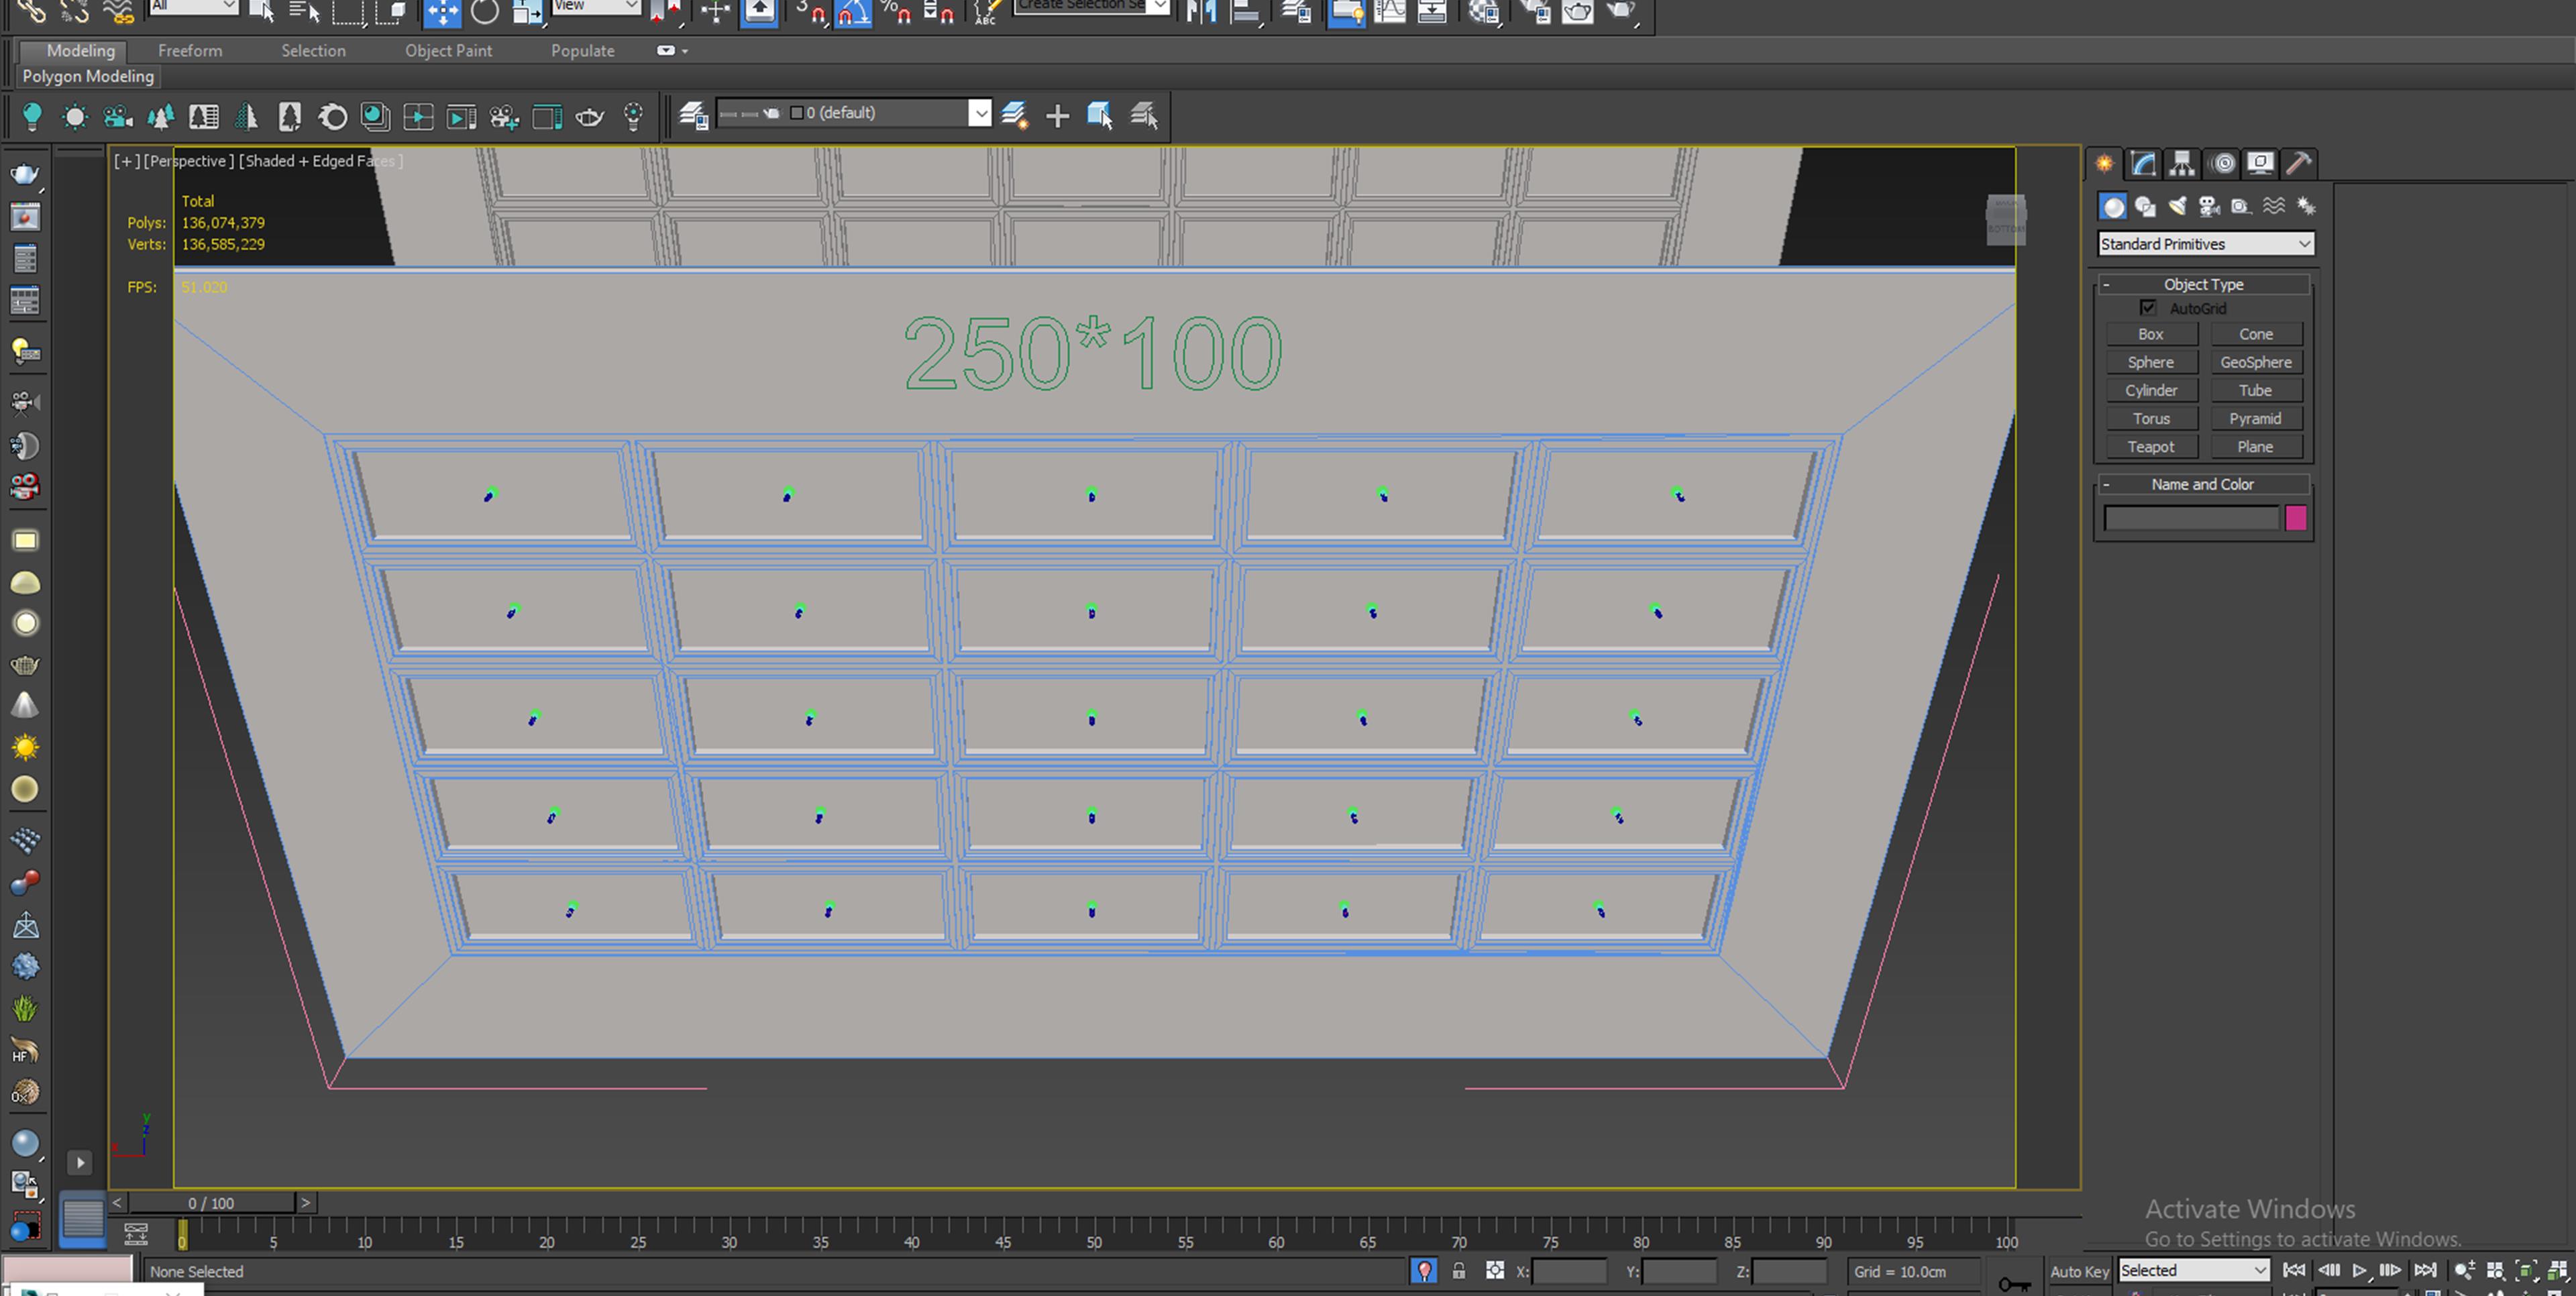Toggle the Auto Key button

pyautogui.click(x=2079, y=1271)
